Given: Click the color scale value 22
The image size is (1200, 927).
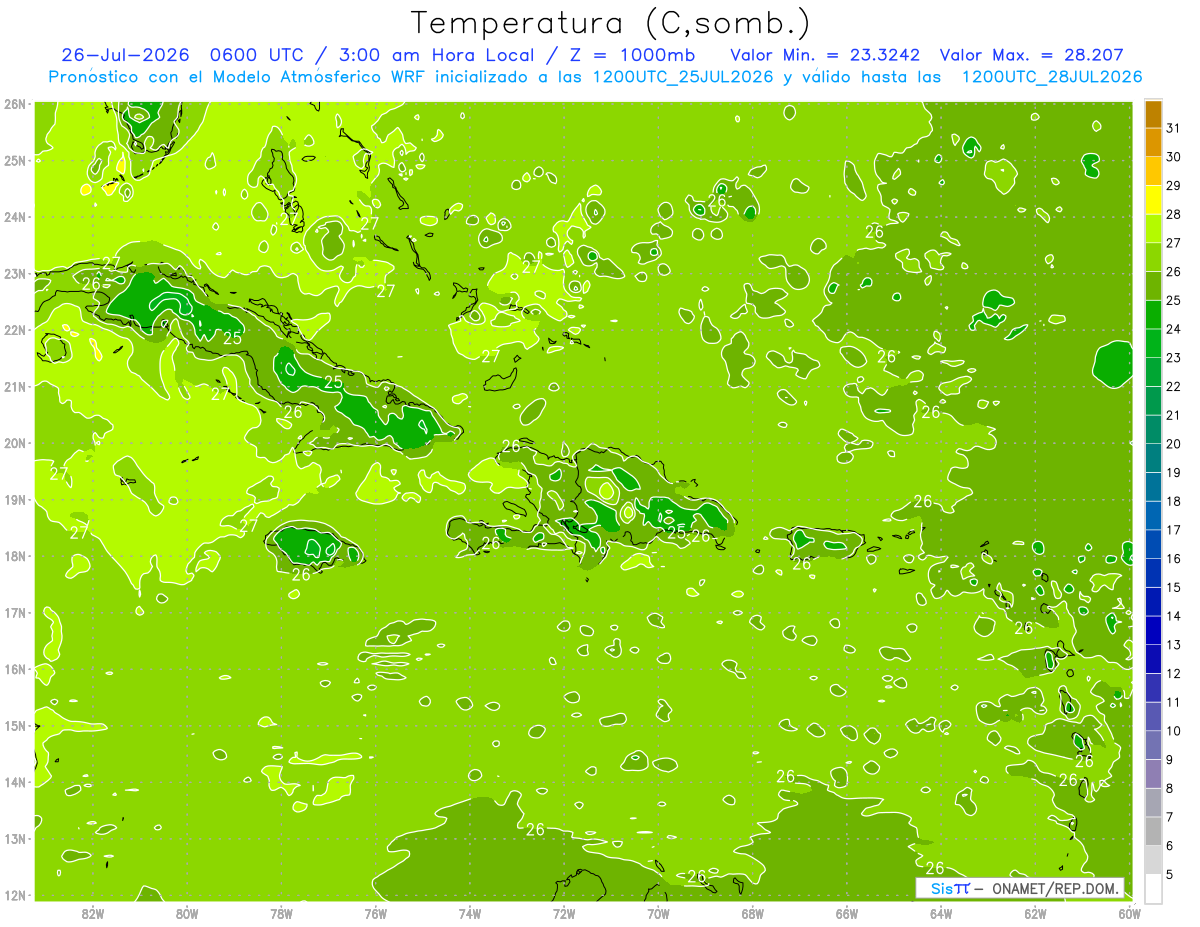Looking at the screenshot, I should point(1174,386).
